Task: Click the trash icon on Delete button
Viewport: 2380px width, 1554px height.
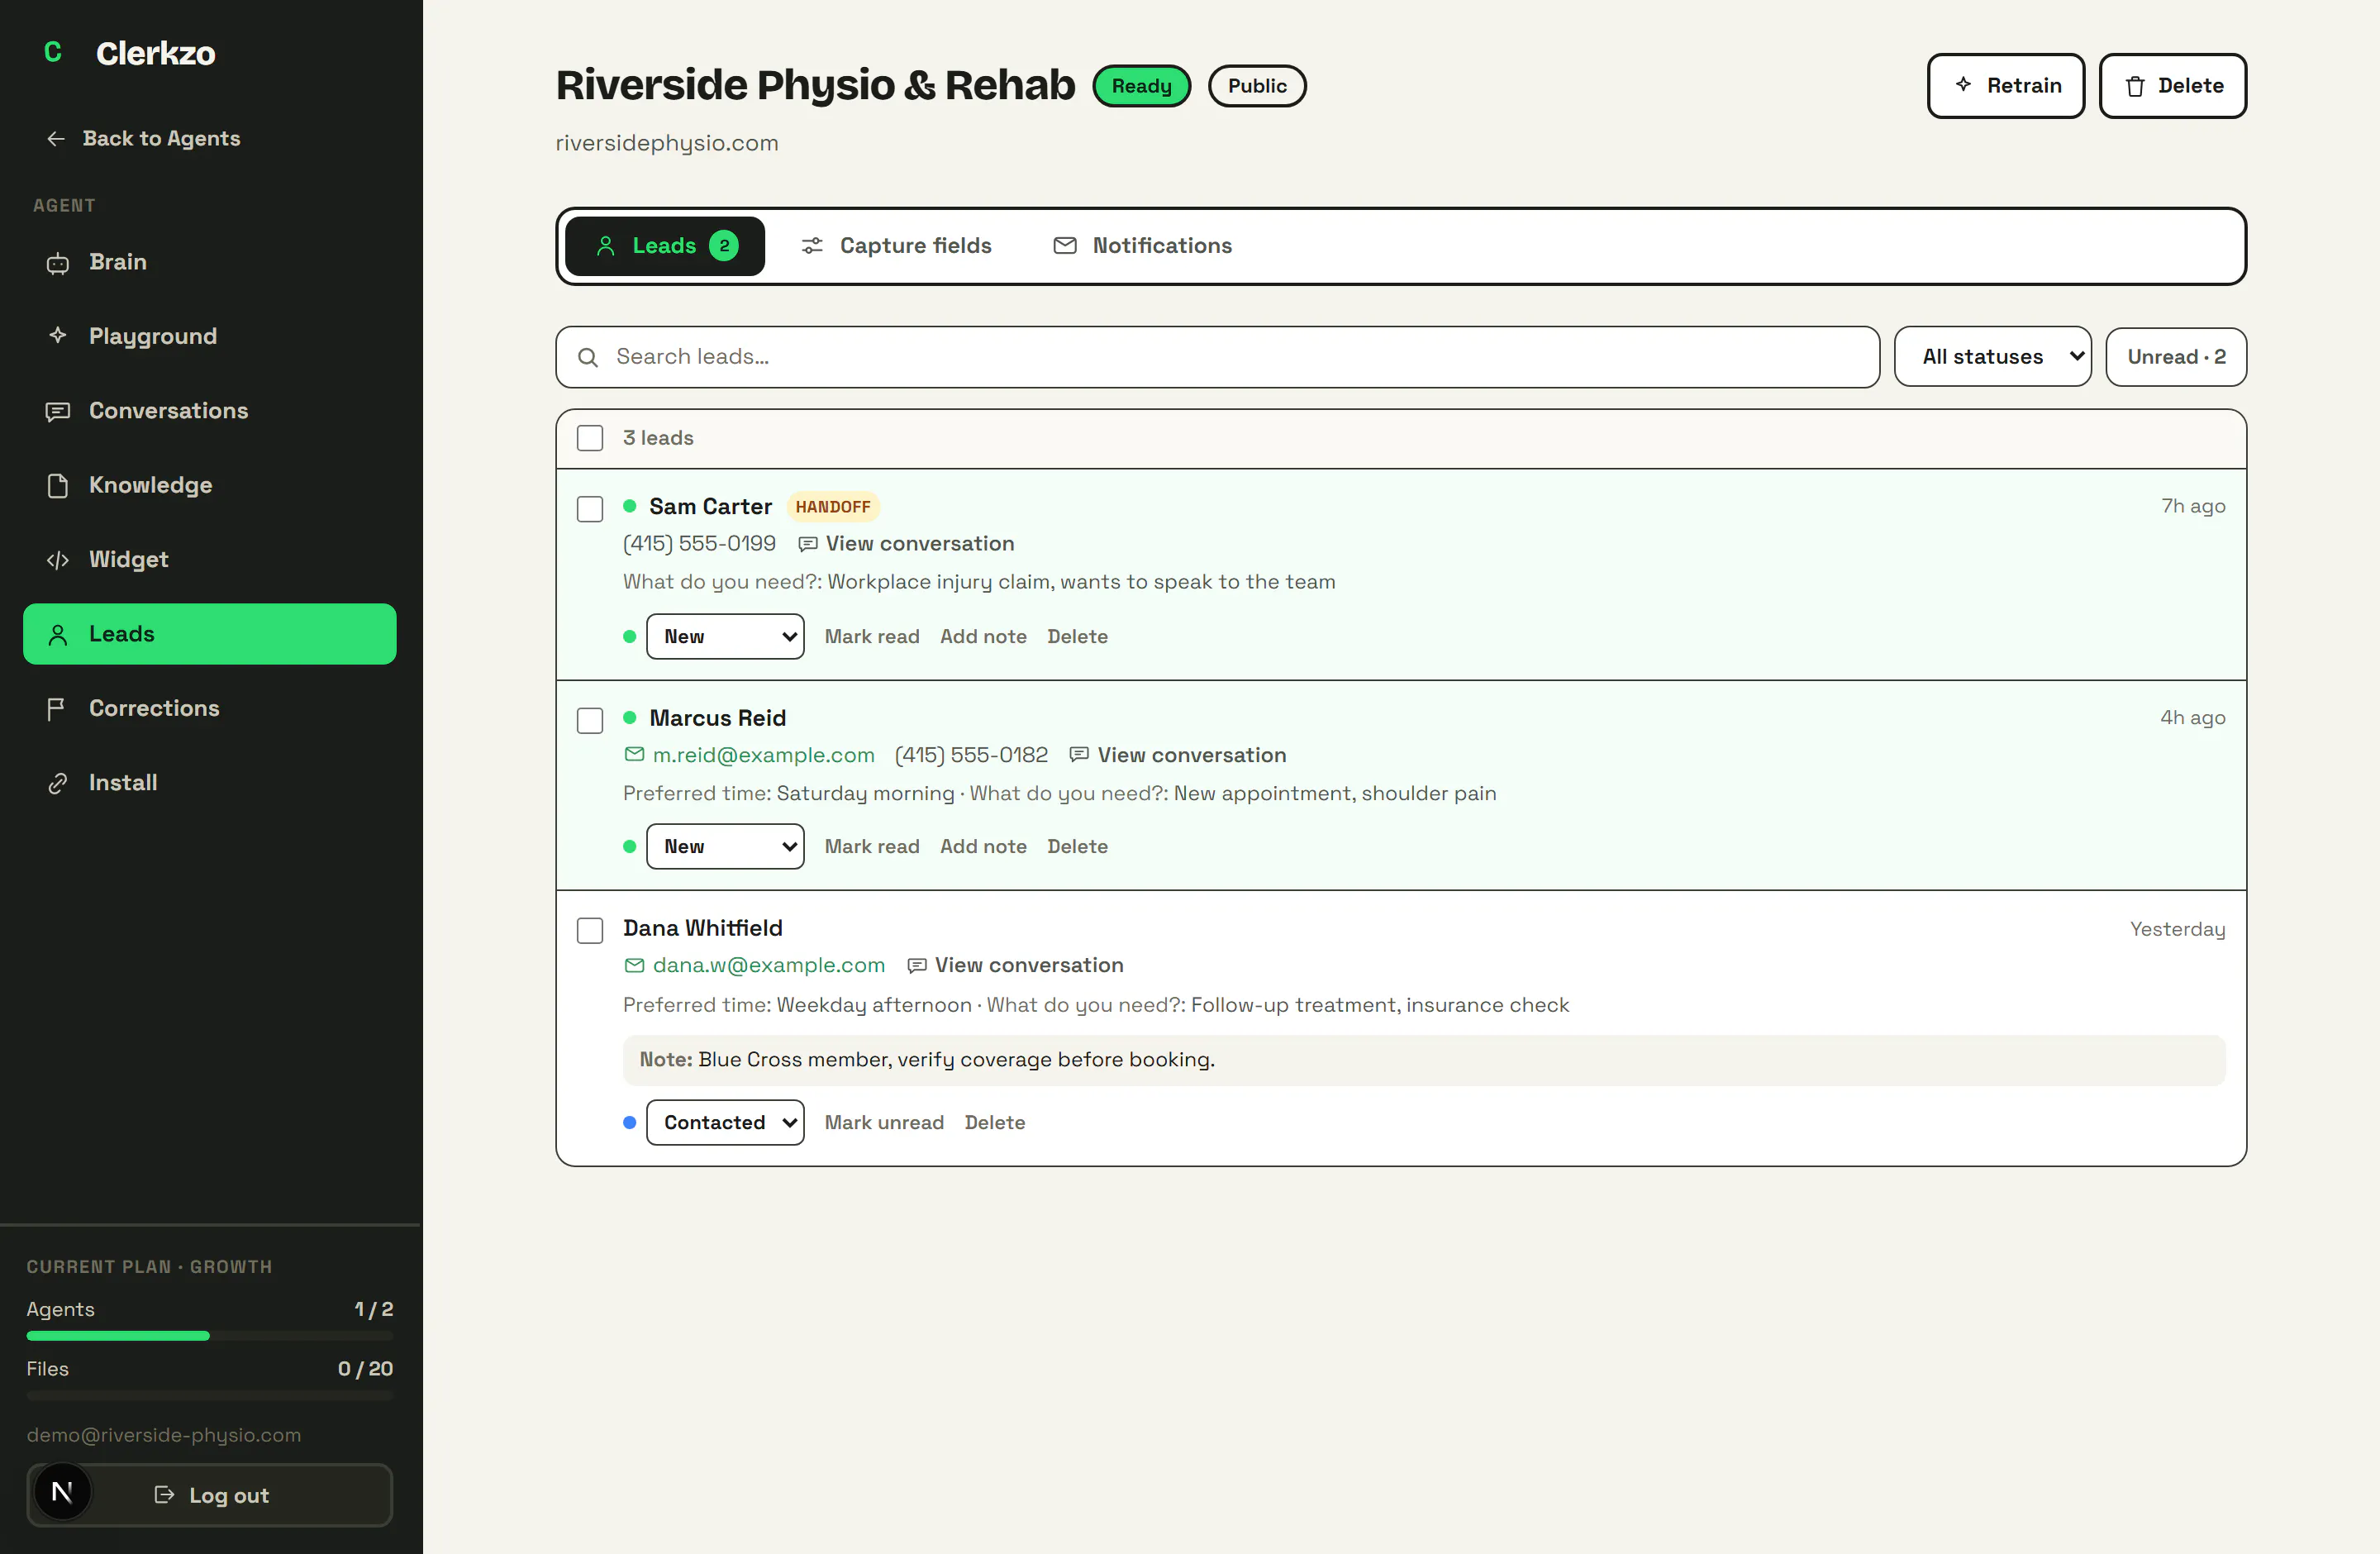Action: tap(2135, 86)
